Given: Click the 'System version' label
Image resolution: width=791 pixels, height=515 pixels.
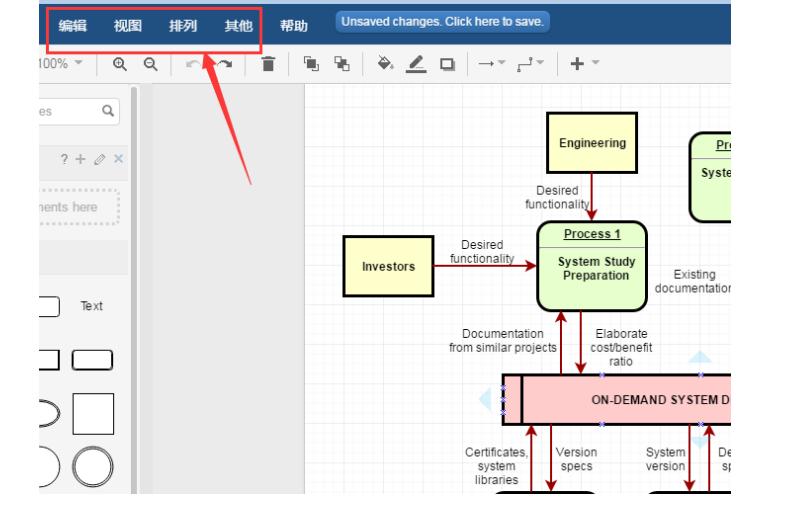Looking at the screenshot, I should point(665,459).
